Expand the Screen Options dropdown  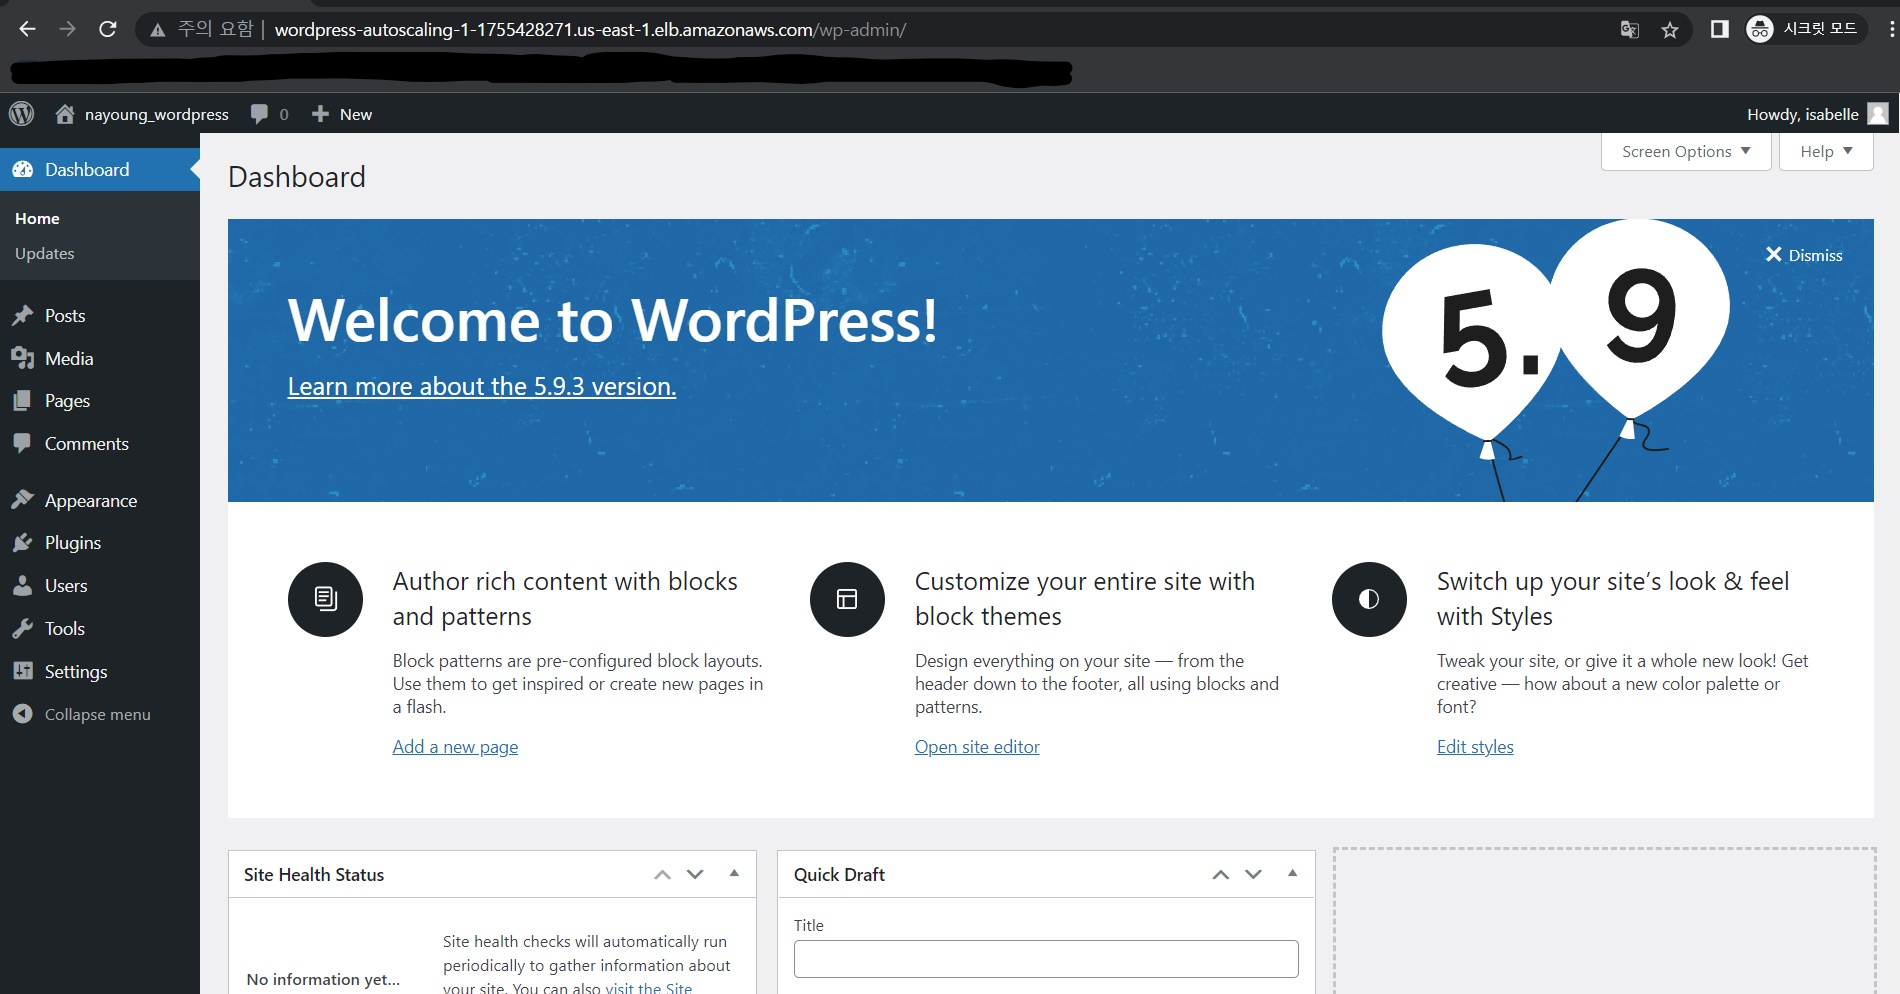pyautogui.click(x=1686, y=152)
